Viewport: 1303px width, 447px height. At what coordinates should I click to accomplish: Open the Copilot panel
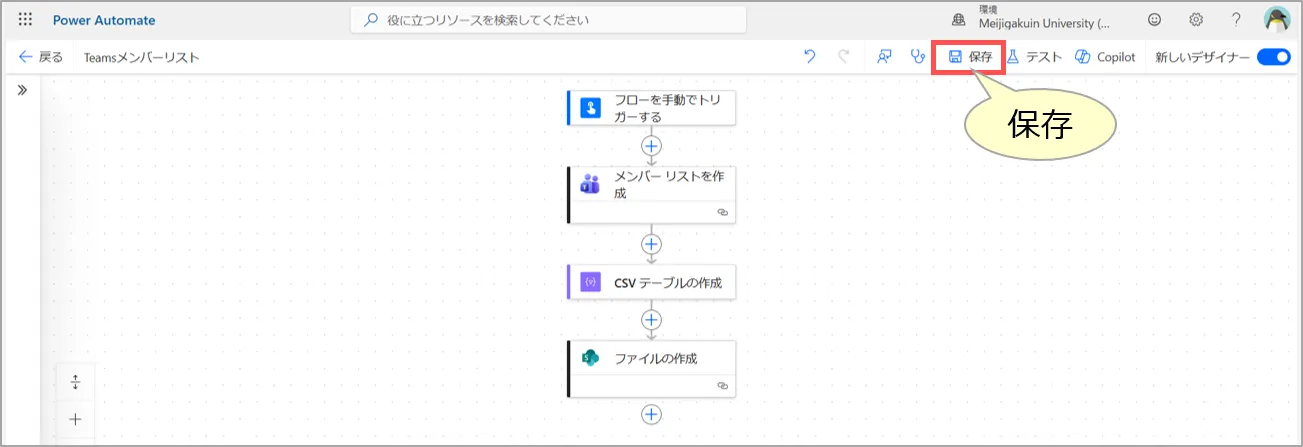1105,57
